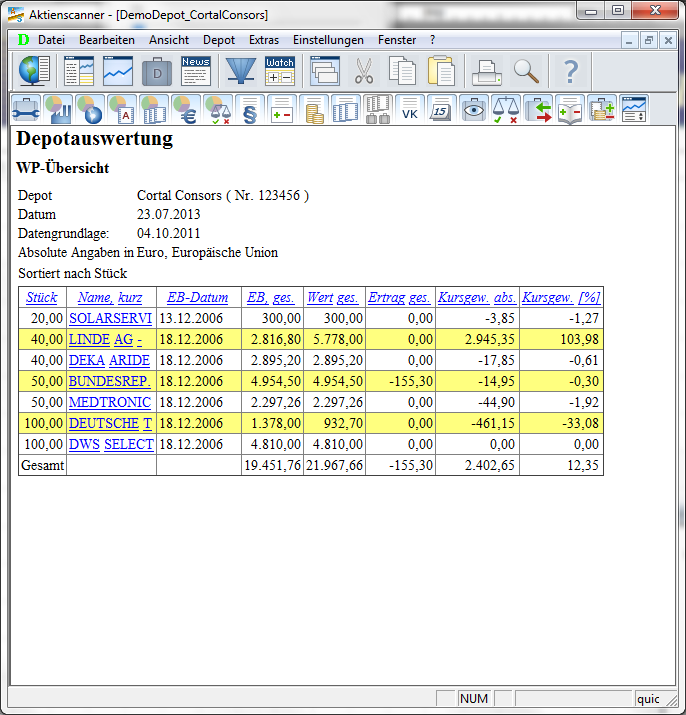Open the SOLARSERVI security link
This screenshot has height=715, width=686.
point(110,318)
